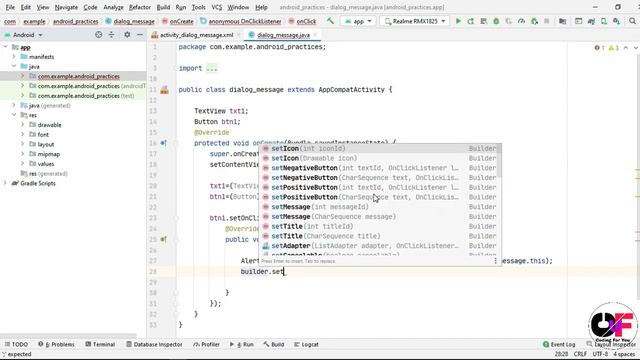
Task: Go to the previous highlighted error arrow
Action: 626,48
